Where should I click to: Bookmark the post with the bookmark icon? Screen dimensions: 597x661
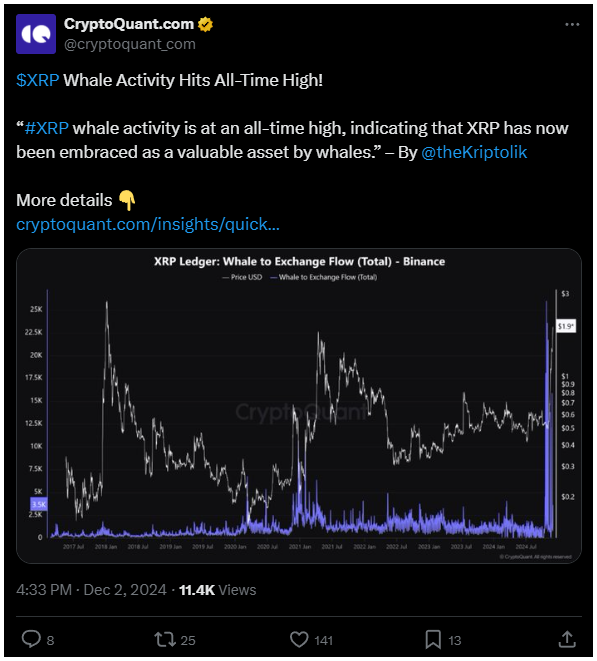point(433,640)
